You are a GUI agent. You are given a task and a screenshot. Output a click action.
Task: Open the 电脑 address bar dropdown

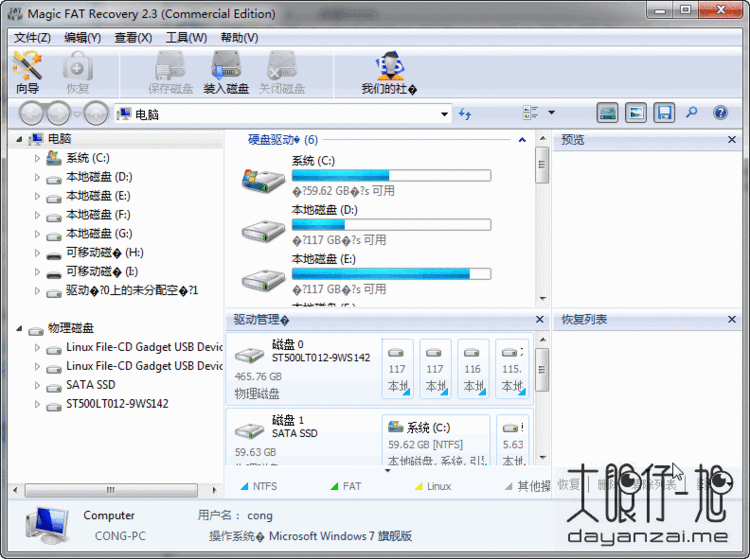tap(444, 114)
